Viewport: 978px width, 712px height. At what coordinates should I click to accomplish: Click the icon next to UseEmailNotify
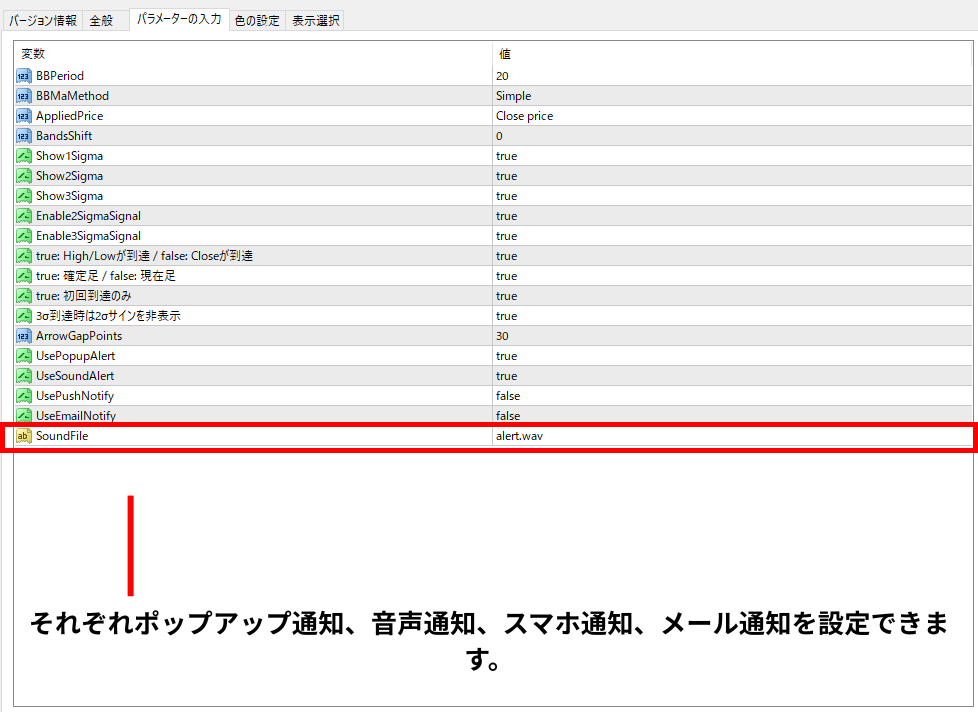pyautogui.click(x=24, y=416)
